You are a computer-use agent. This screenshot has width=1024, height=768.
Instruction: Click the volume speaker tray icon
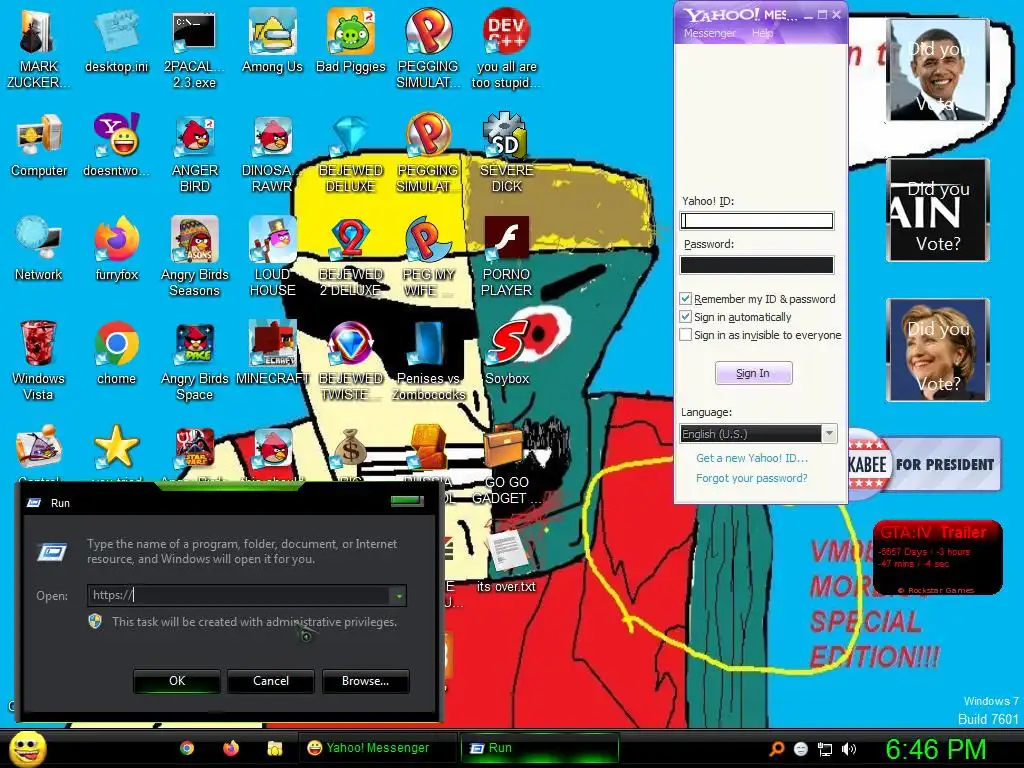pos(848,749)
